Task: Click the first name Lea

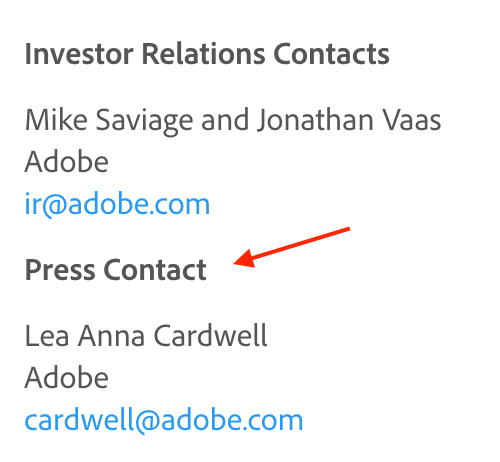Action: point(47,336)
